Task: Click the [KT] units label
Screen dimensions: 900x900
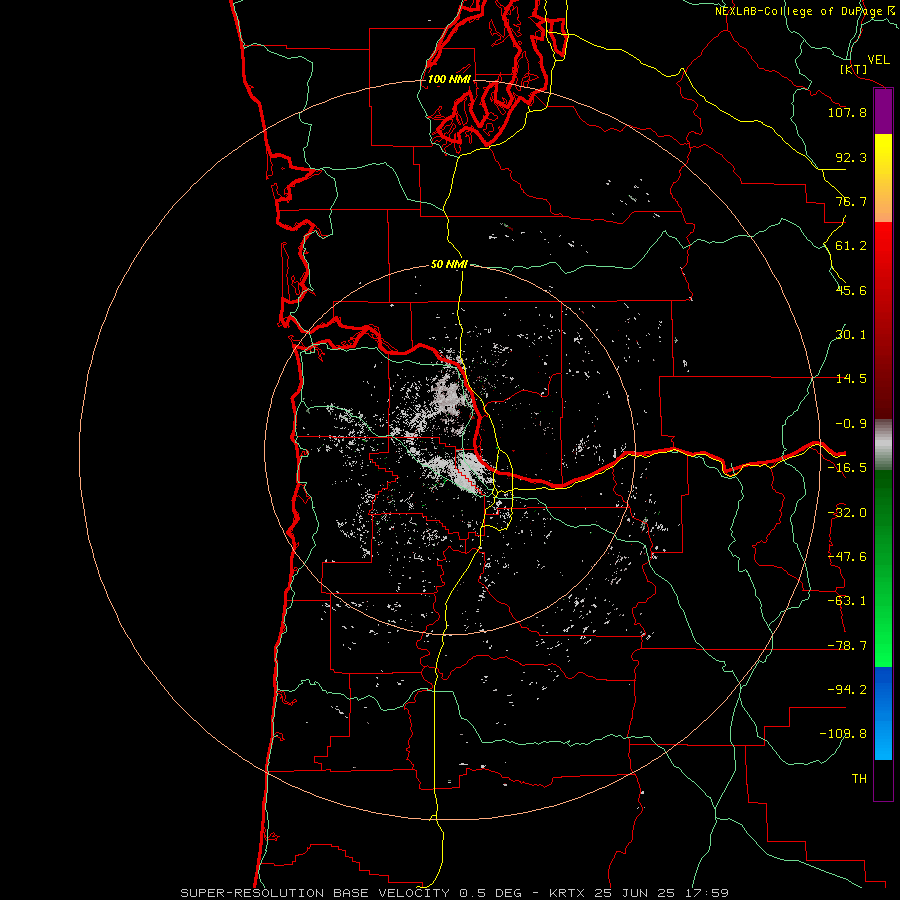Action: pyautogui.click(x=854, y=69)
